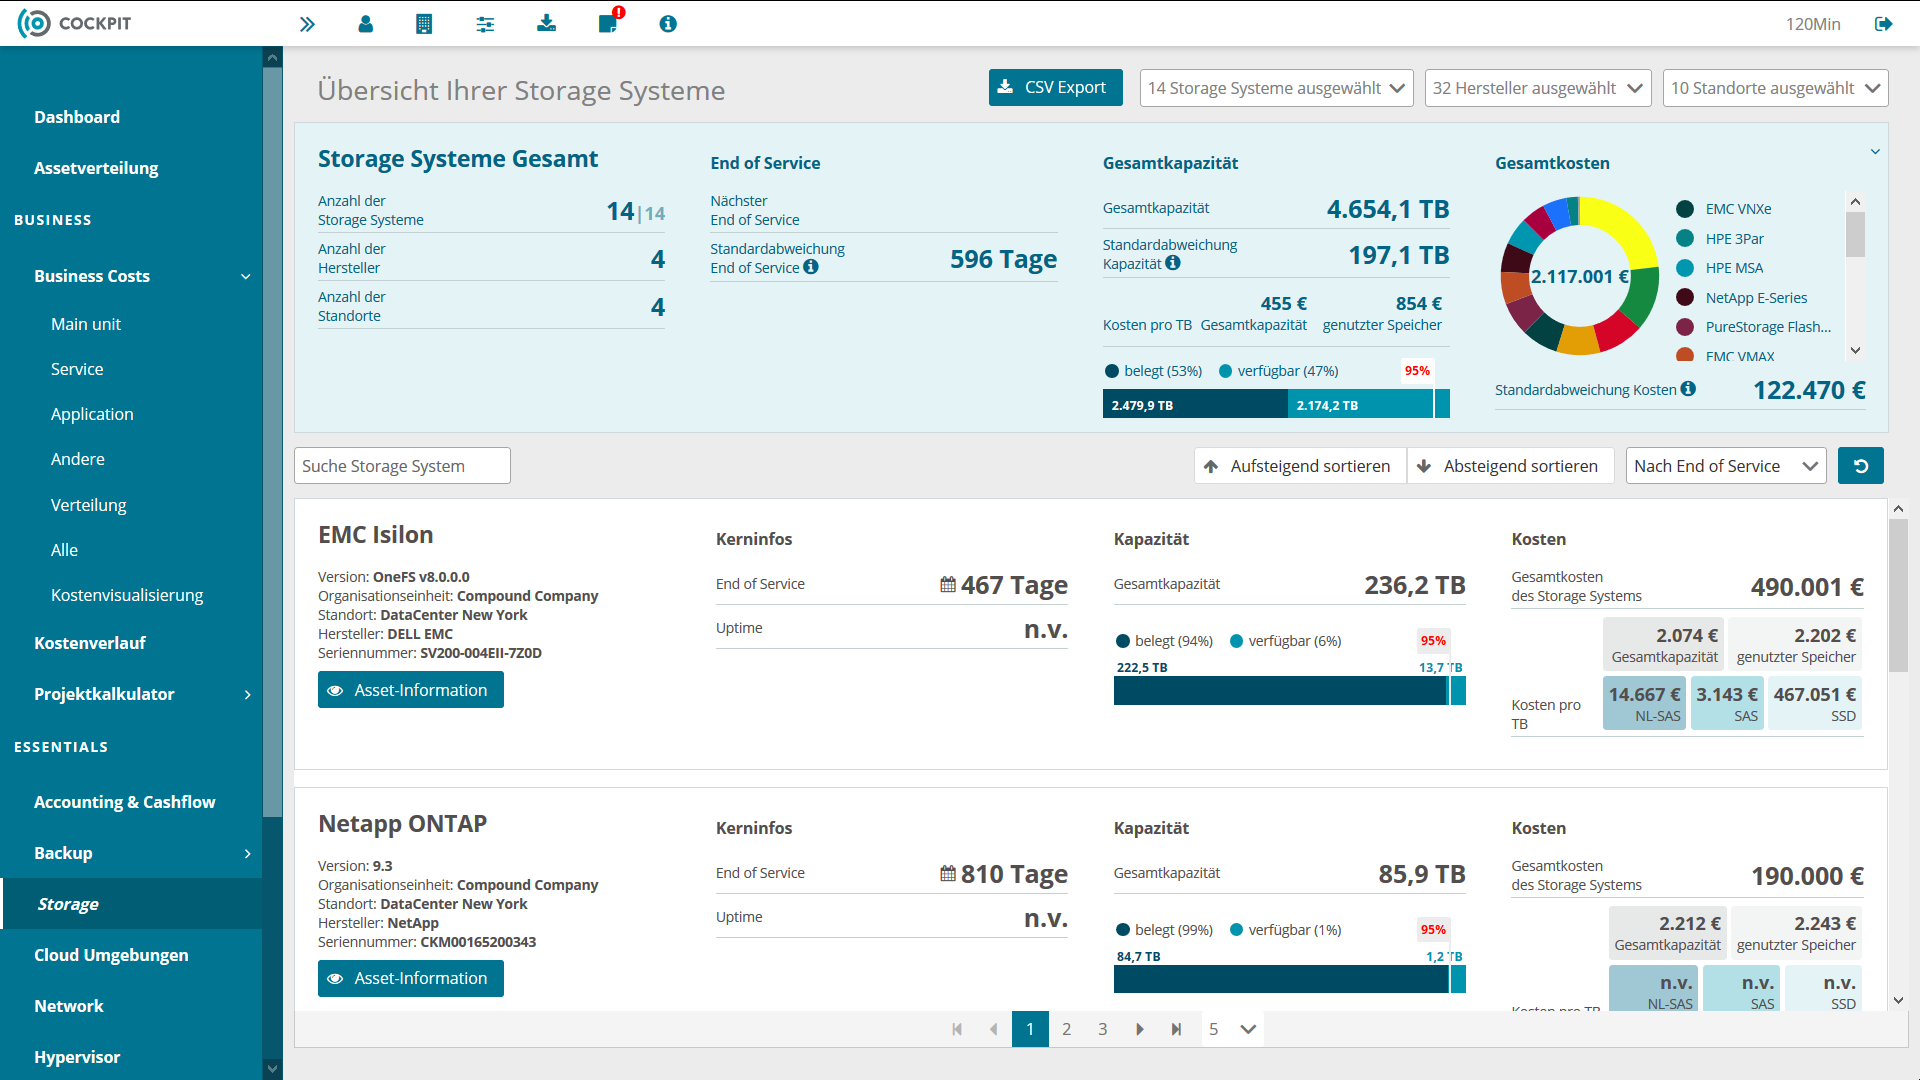Open Asset-Information for EMC Isilon

coord(410,690)
